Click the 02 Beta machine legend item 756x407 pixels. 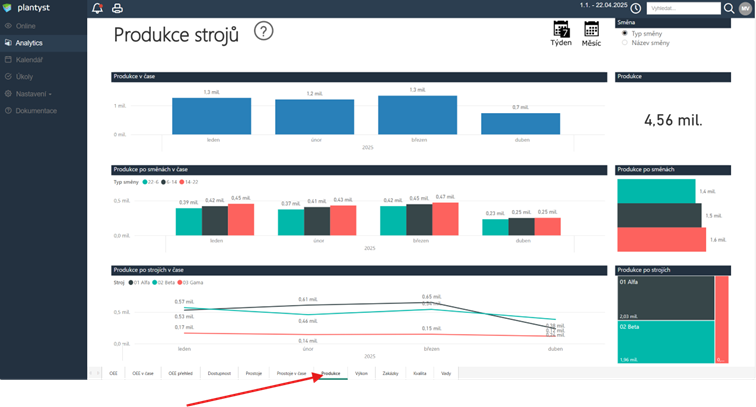point(163,283)
